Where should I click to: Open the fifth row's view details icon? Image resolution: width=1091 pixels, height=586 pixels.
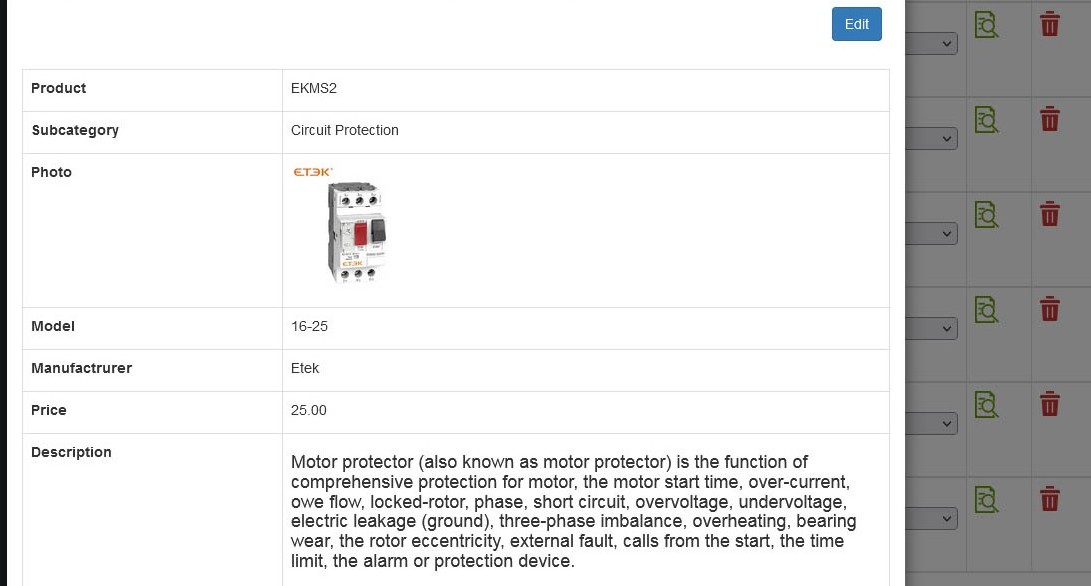click(987, 405)
